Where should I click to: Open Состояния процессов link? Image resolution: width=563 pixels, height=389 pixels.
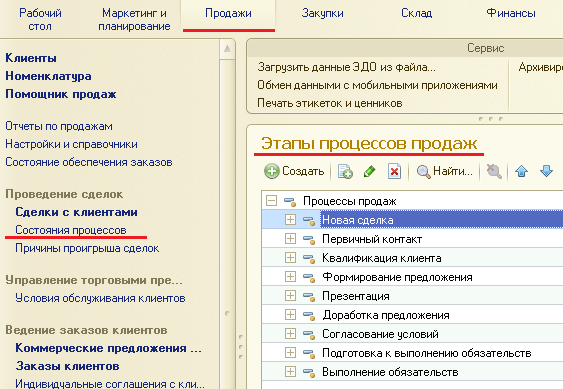tap(71, 230)
